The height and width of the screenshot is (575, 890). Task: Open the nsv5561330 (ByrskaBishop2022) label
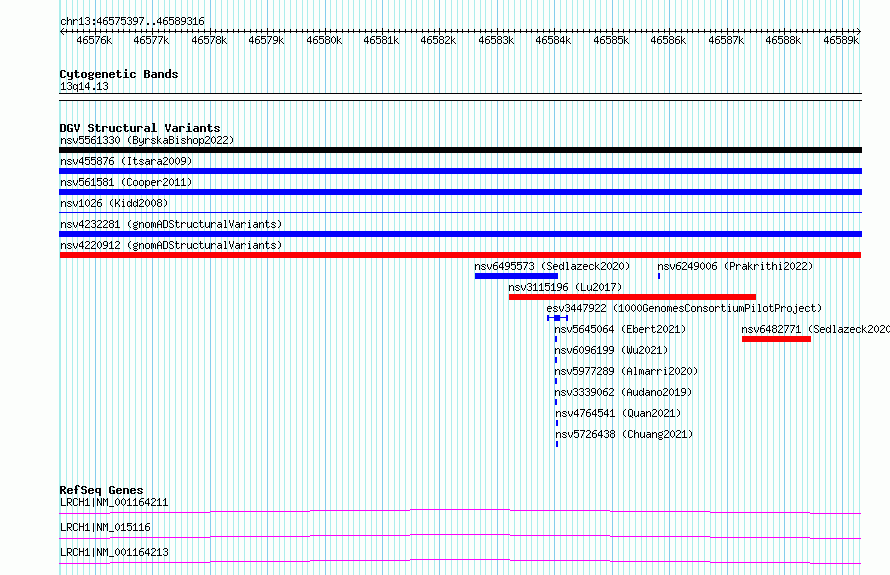click(x=147, y=140)
